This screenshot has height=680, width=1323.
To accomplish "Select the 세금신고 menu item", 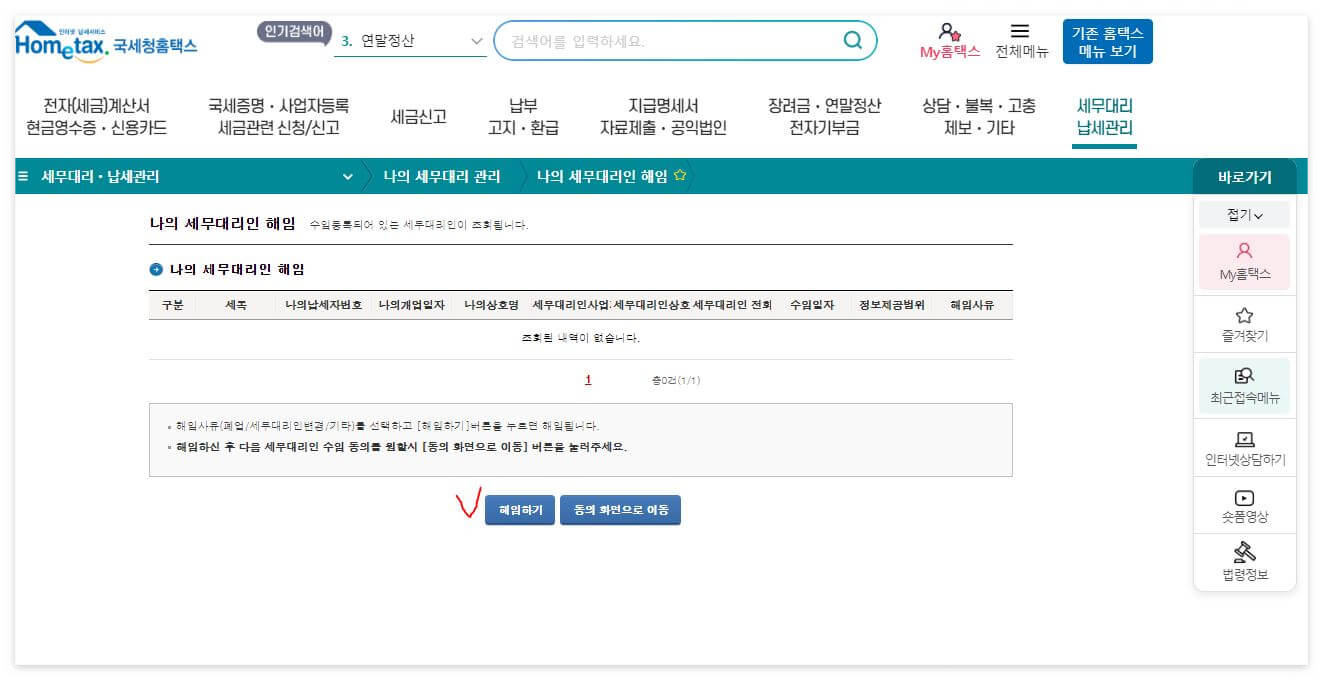I will point(418,115).
